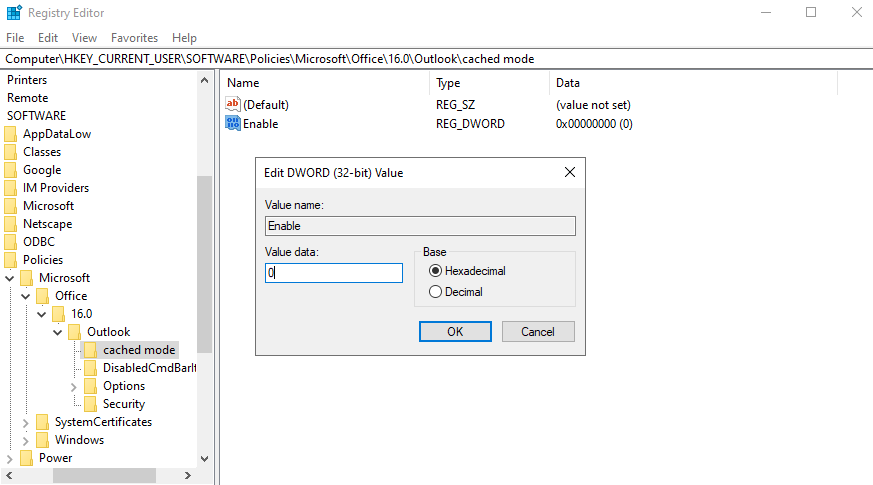Open the Edit menu

[x=48, y=38]
